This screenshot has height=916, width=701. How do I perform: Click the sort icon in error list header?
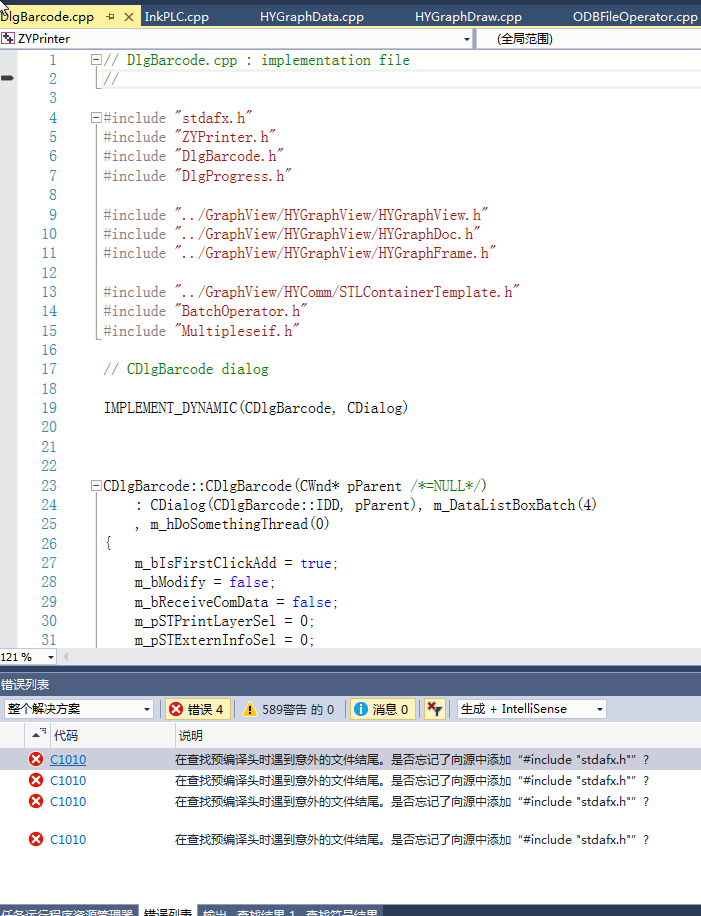pyautogui.click(x=40, y=735)
